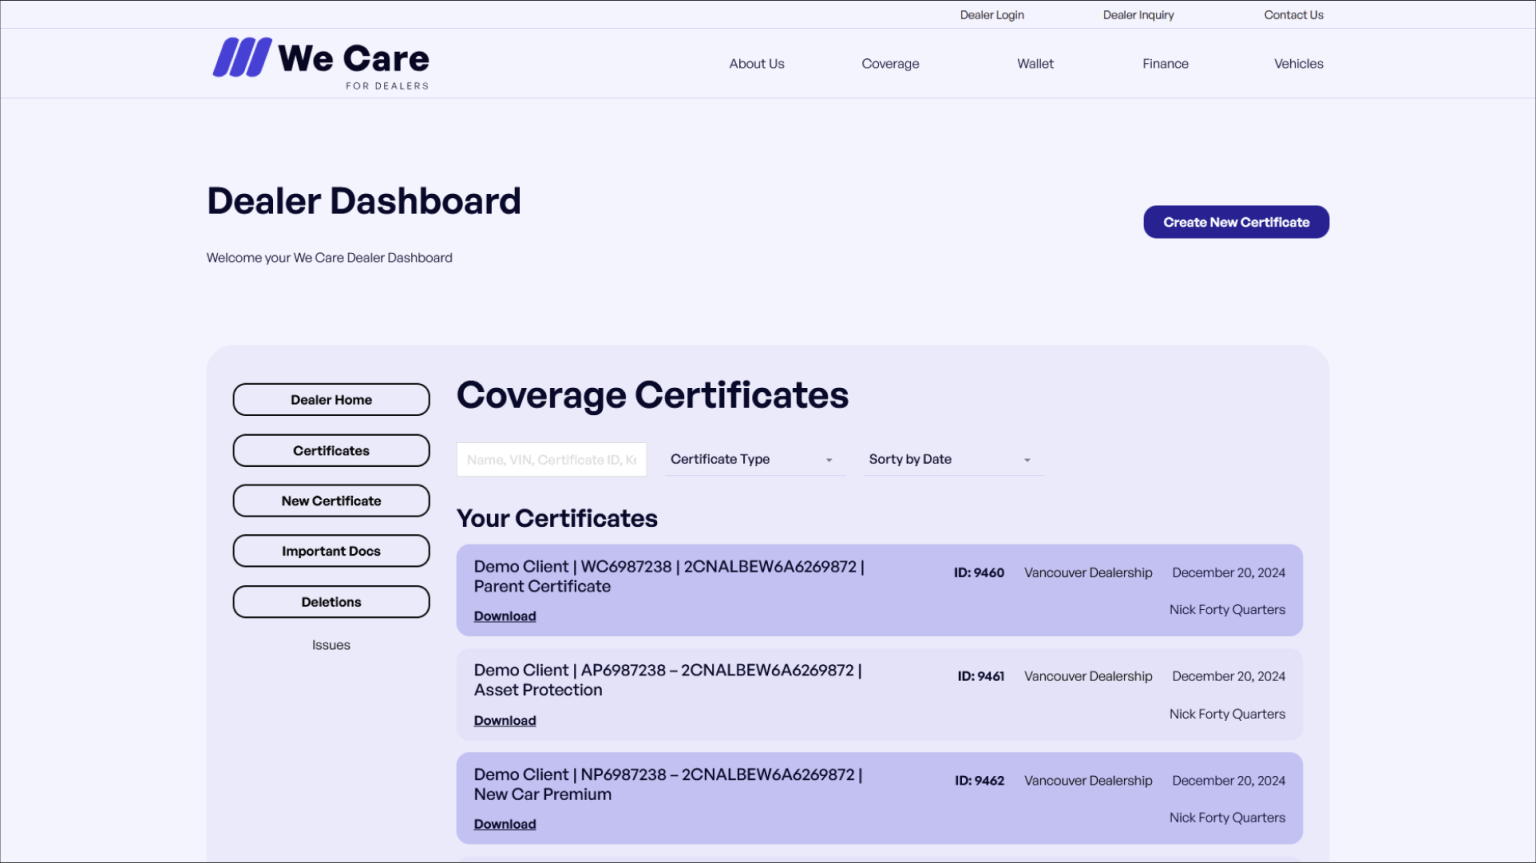Click the We Care logo
This screenshot has width=1536, height=863.
pos(321,62)
